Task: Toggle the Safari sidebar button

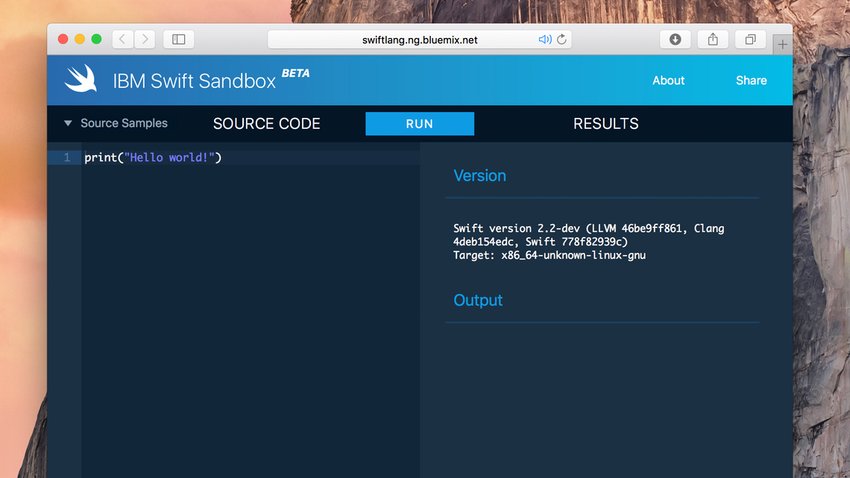Action: click(x=178, y=40)
